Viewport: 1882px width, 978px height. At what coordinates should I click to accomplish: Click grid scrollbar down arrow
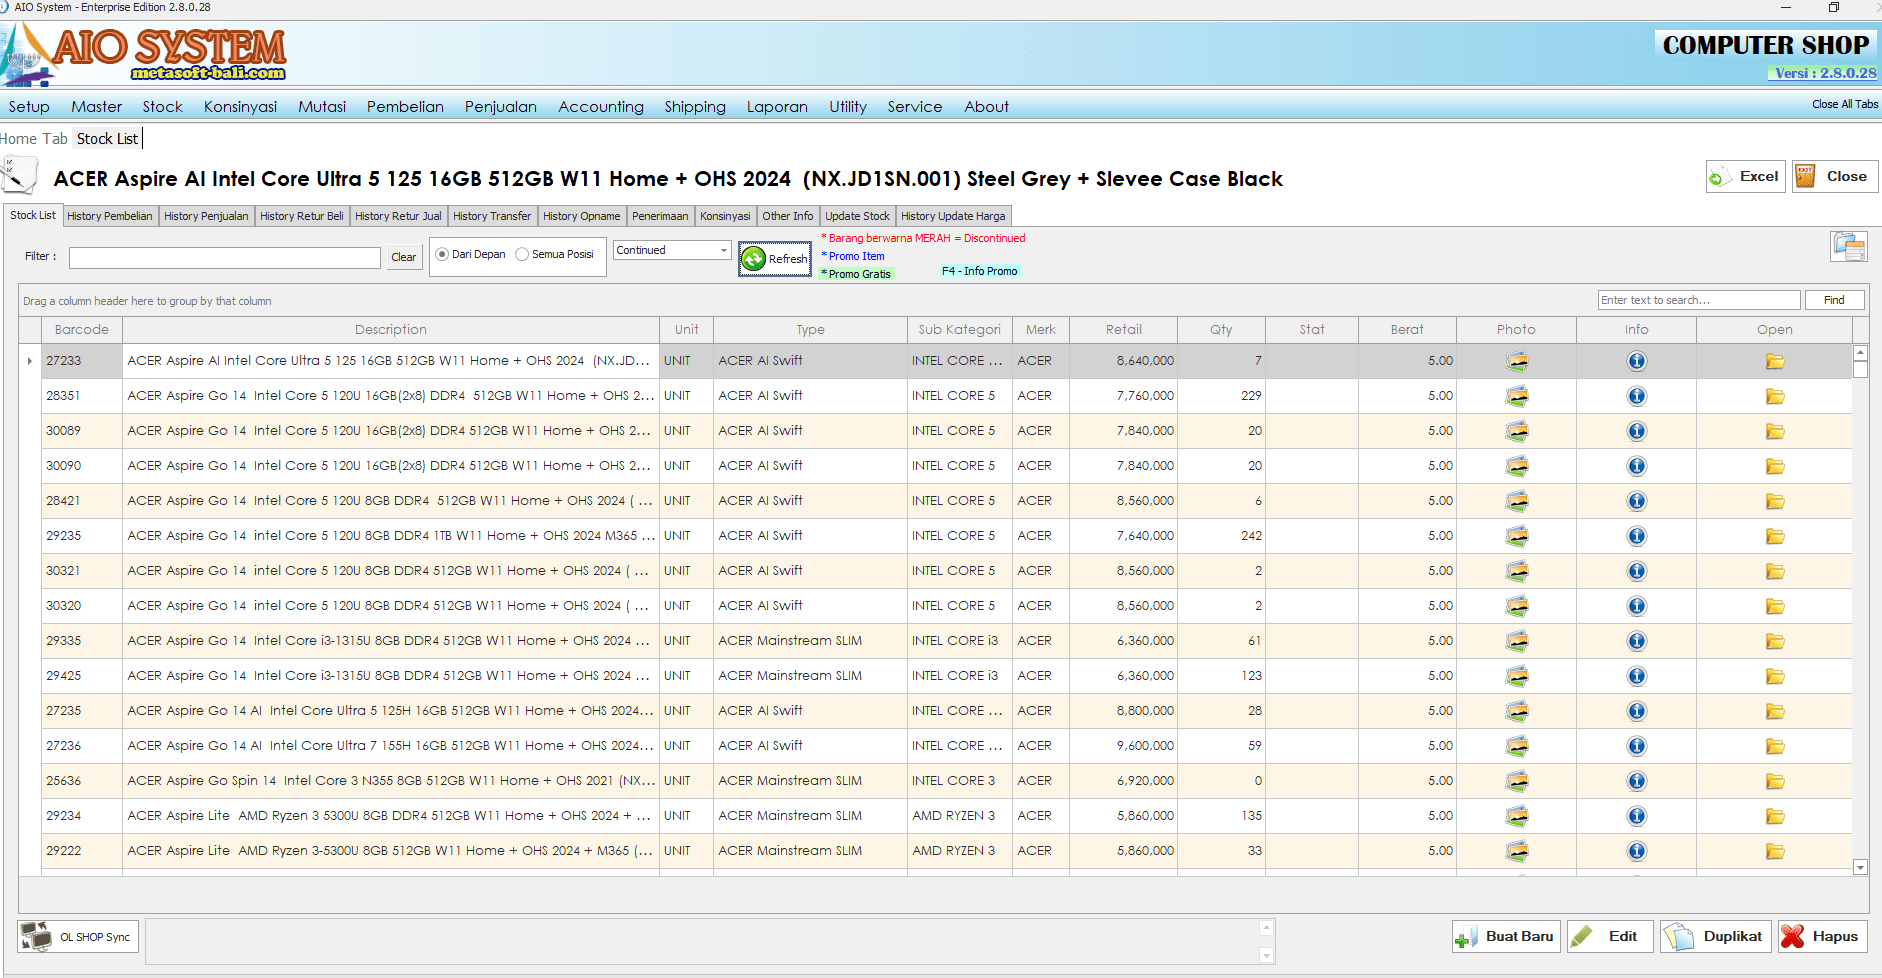(1860, 868)
